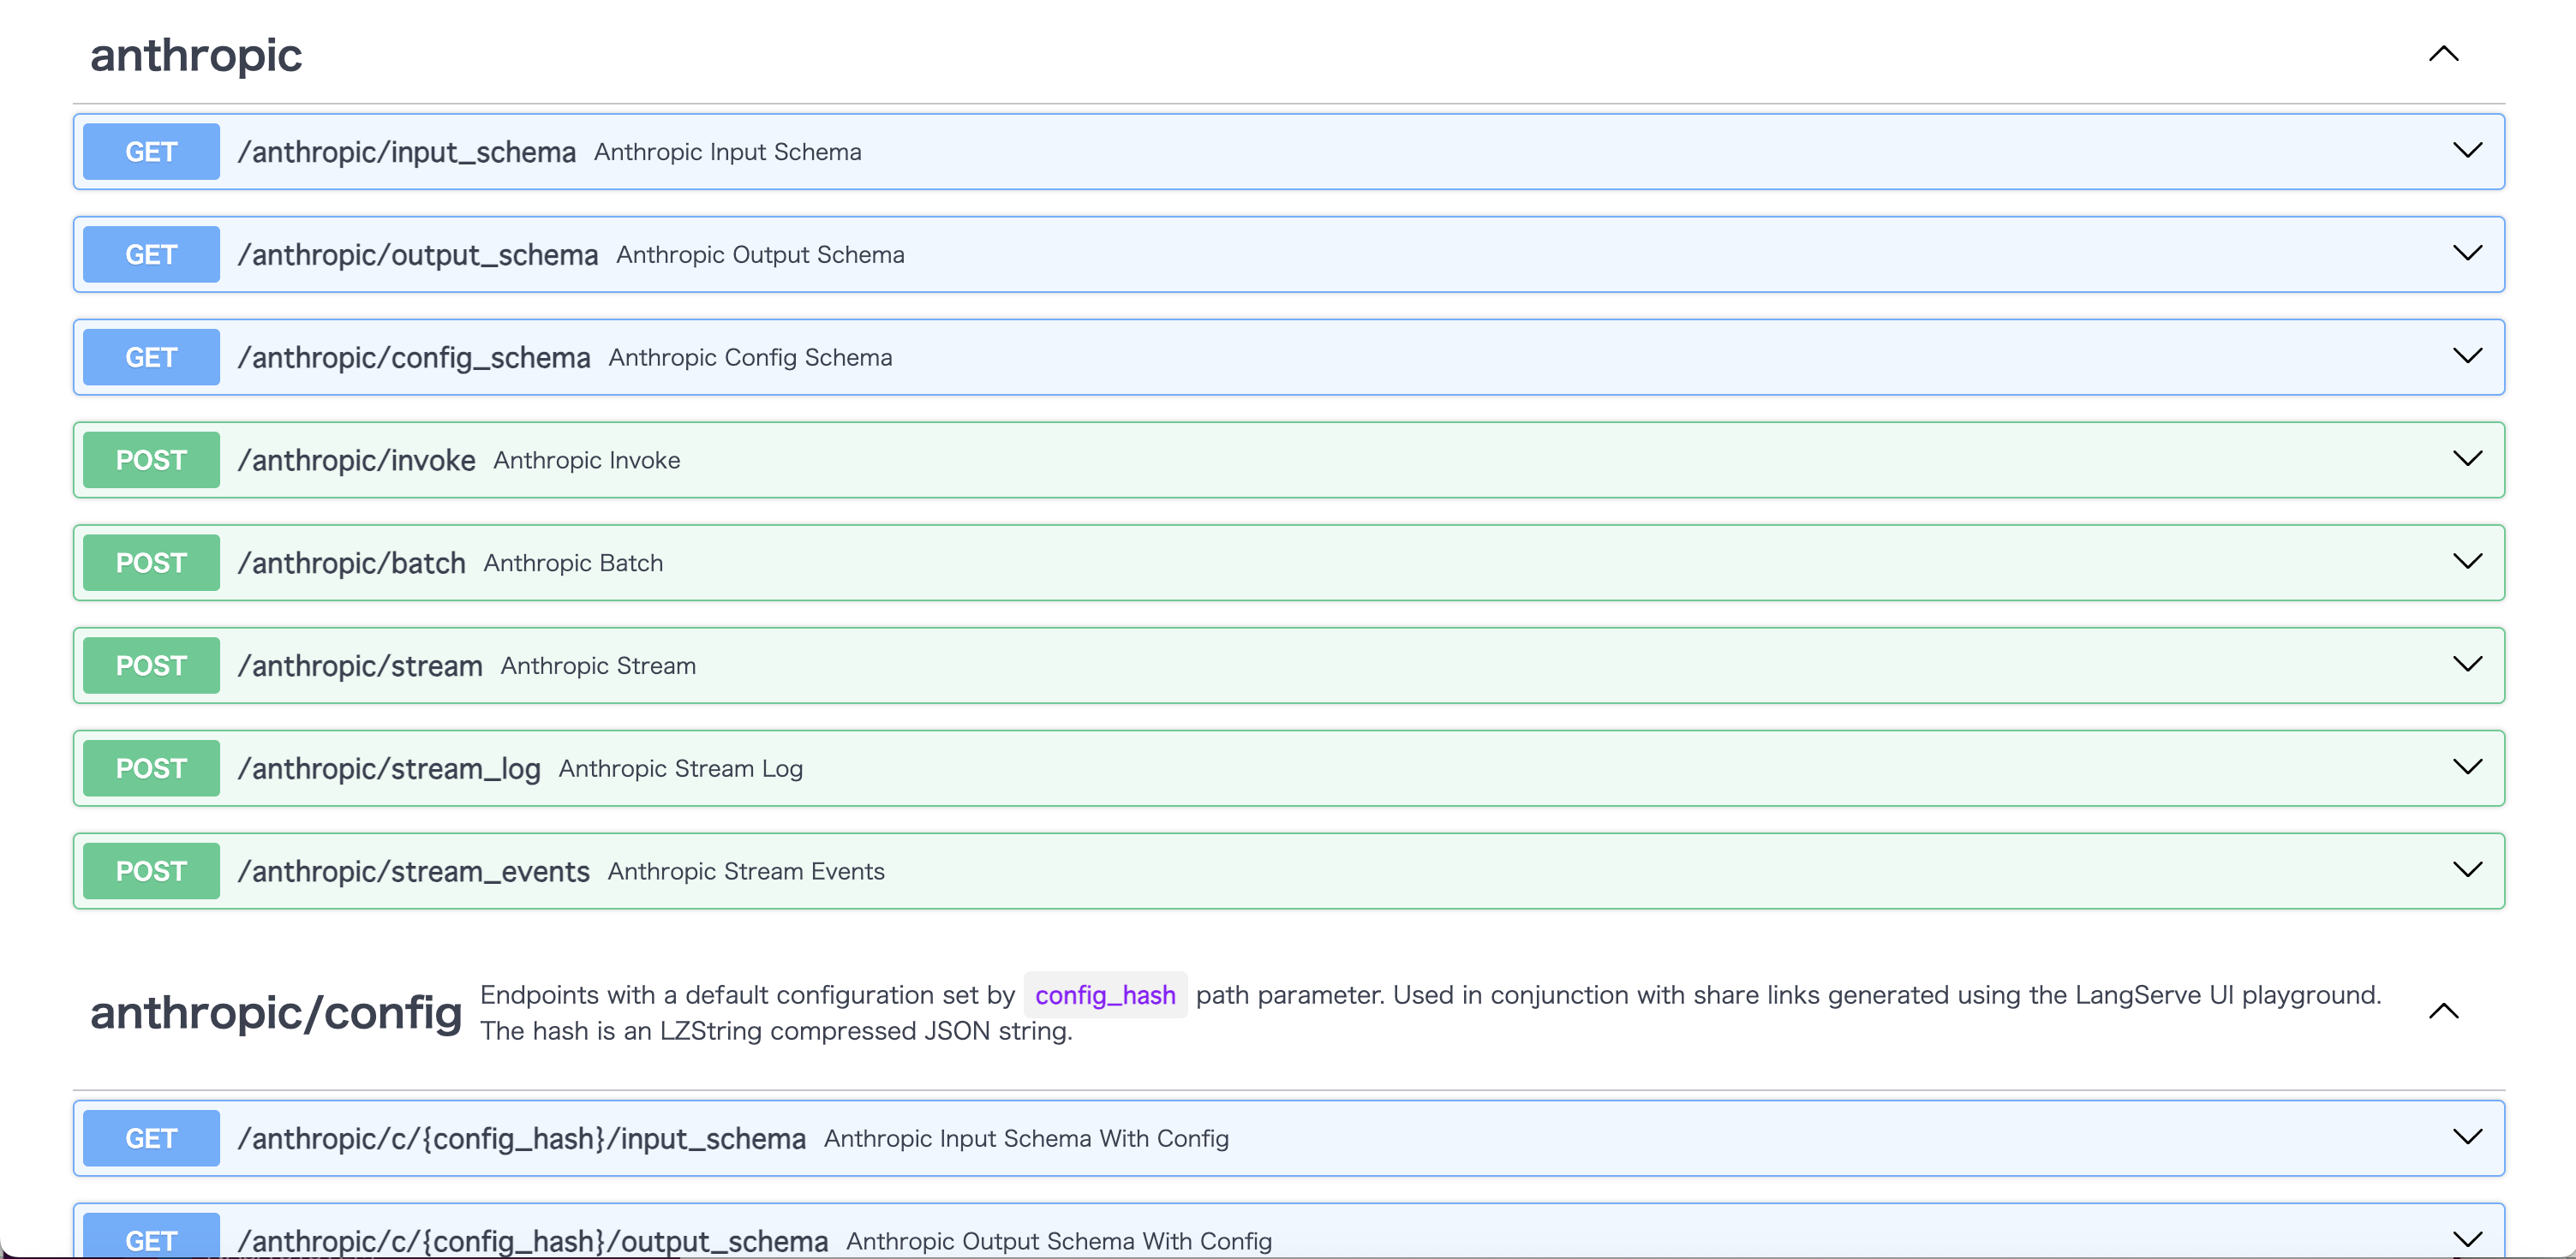Open the /anthropic/c/{config_hash}/input_schema path link

coord(521,1139)
